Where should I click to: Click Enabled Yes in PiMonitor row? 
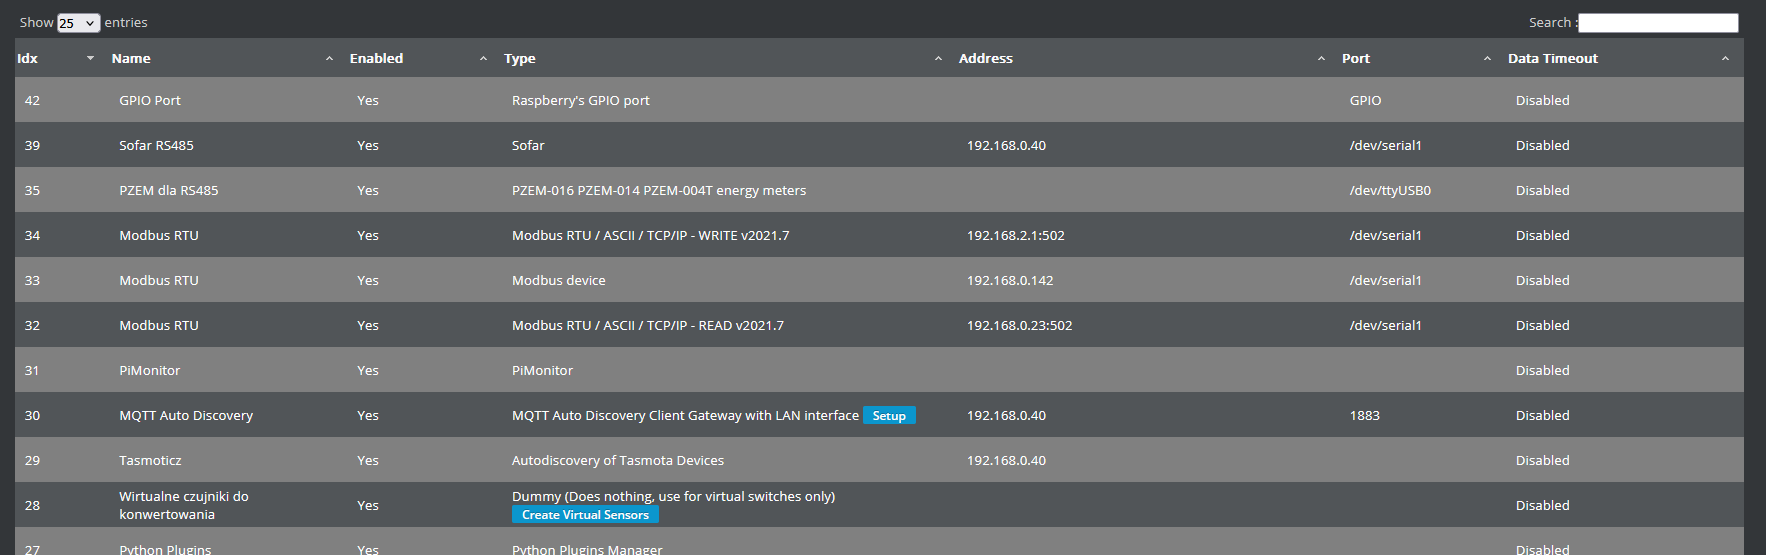coord(368,370)
